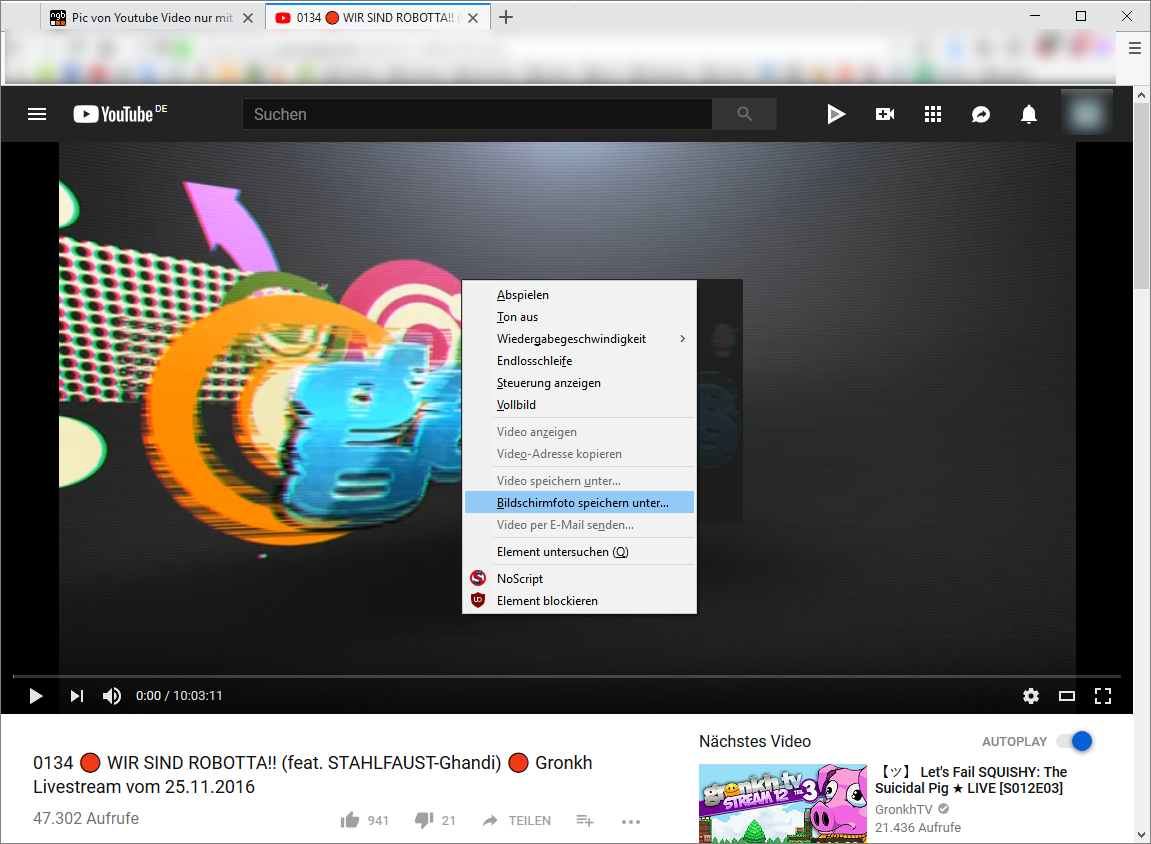The image size is (1151, 844).
Task: Open the notifications bell
Action: click(x=1028, y=114)
